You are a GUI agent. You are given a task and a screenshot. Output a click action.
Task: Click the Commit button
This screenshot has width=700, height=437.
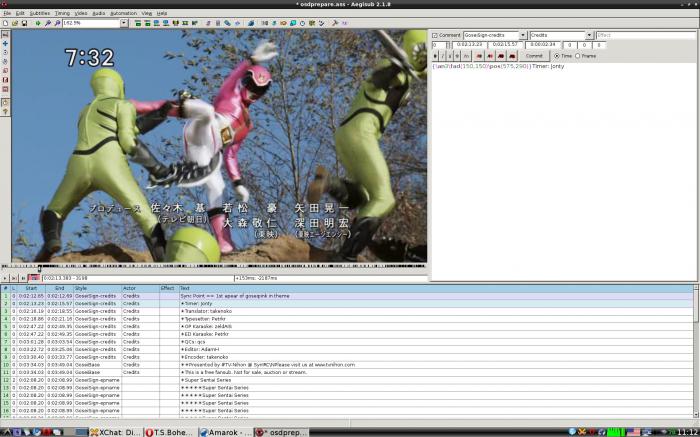coord(534,56)
